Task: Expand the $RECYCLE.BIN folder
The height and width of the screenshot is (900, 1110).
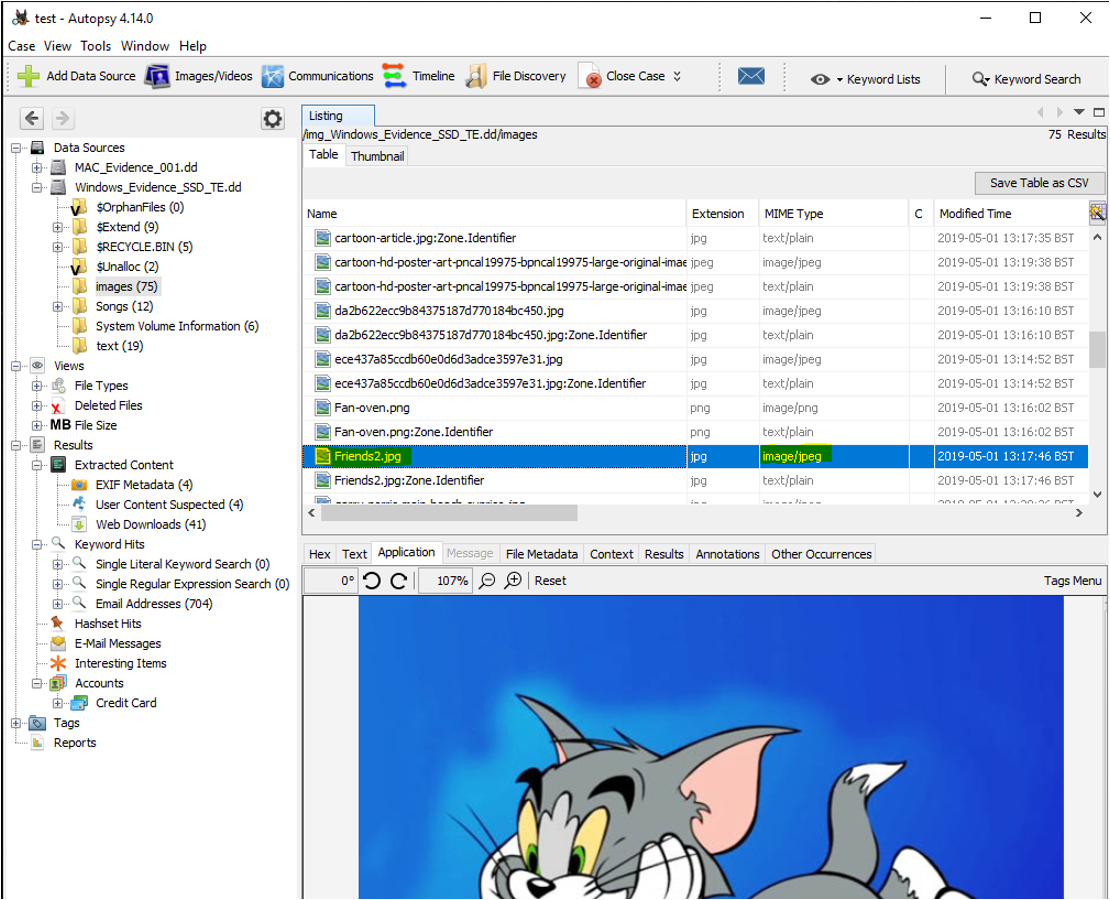Action: (58, 247)
